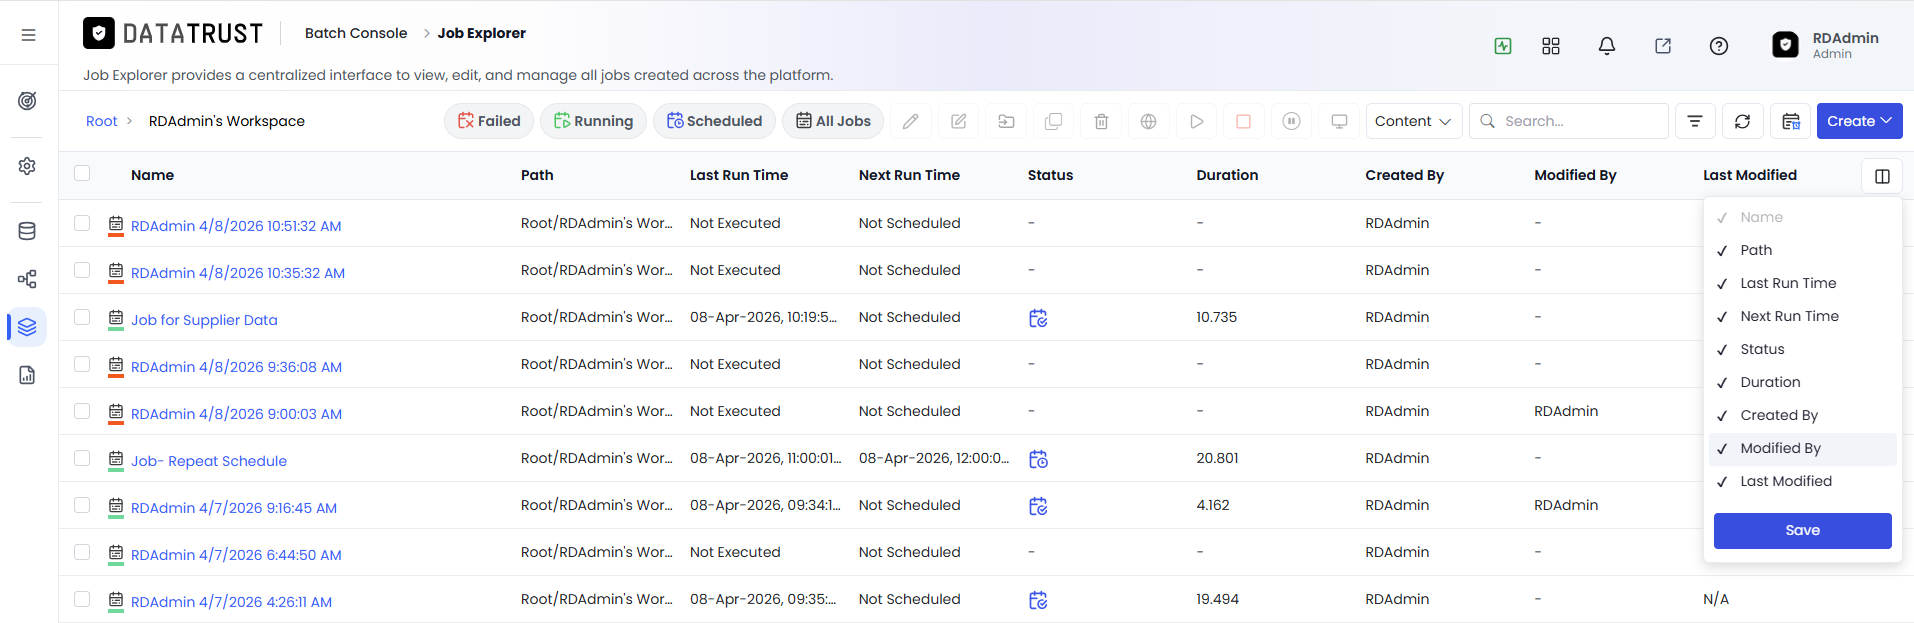Toggle the select-all header checkbox

click(x=82, y=173)
